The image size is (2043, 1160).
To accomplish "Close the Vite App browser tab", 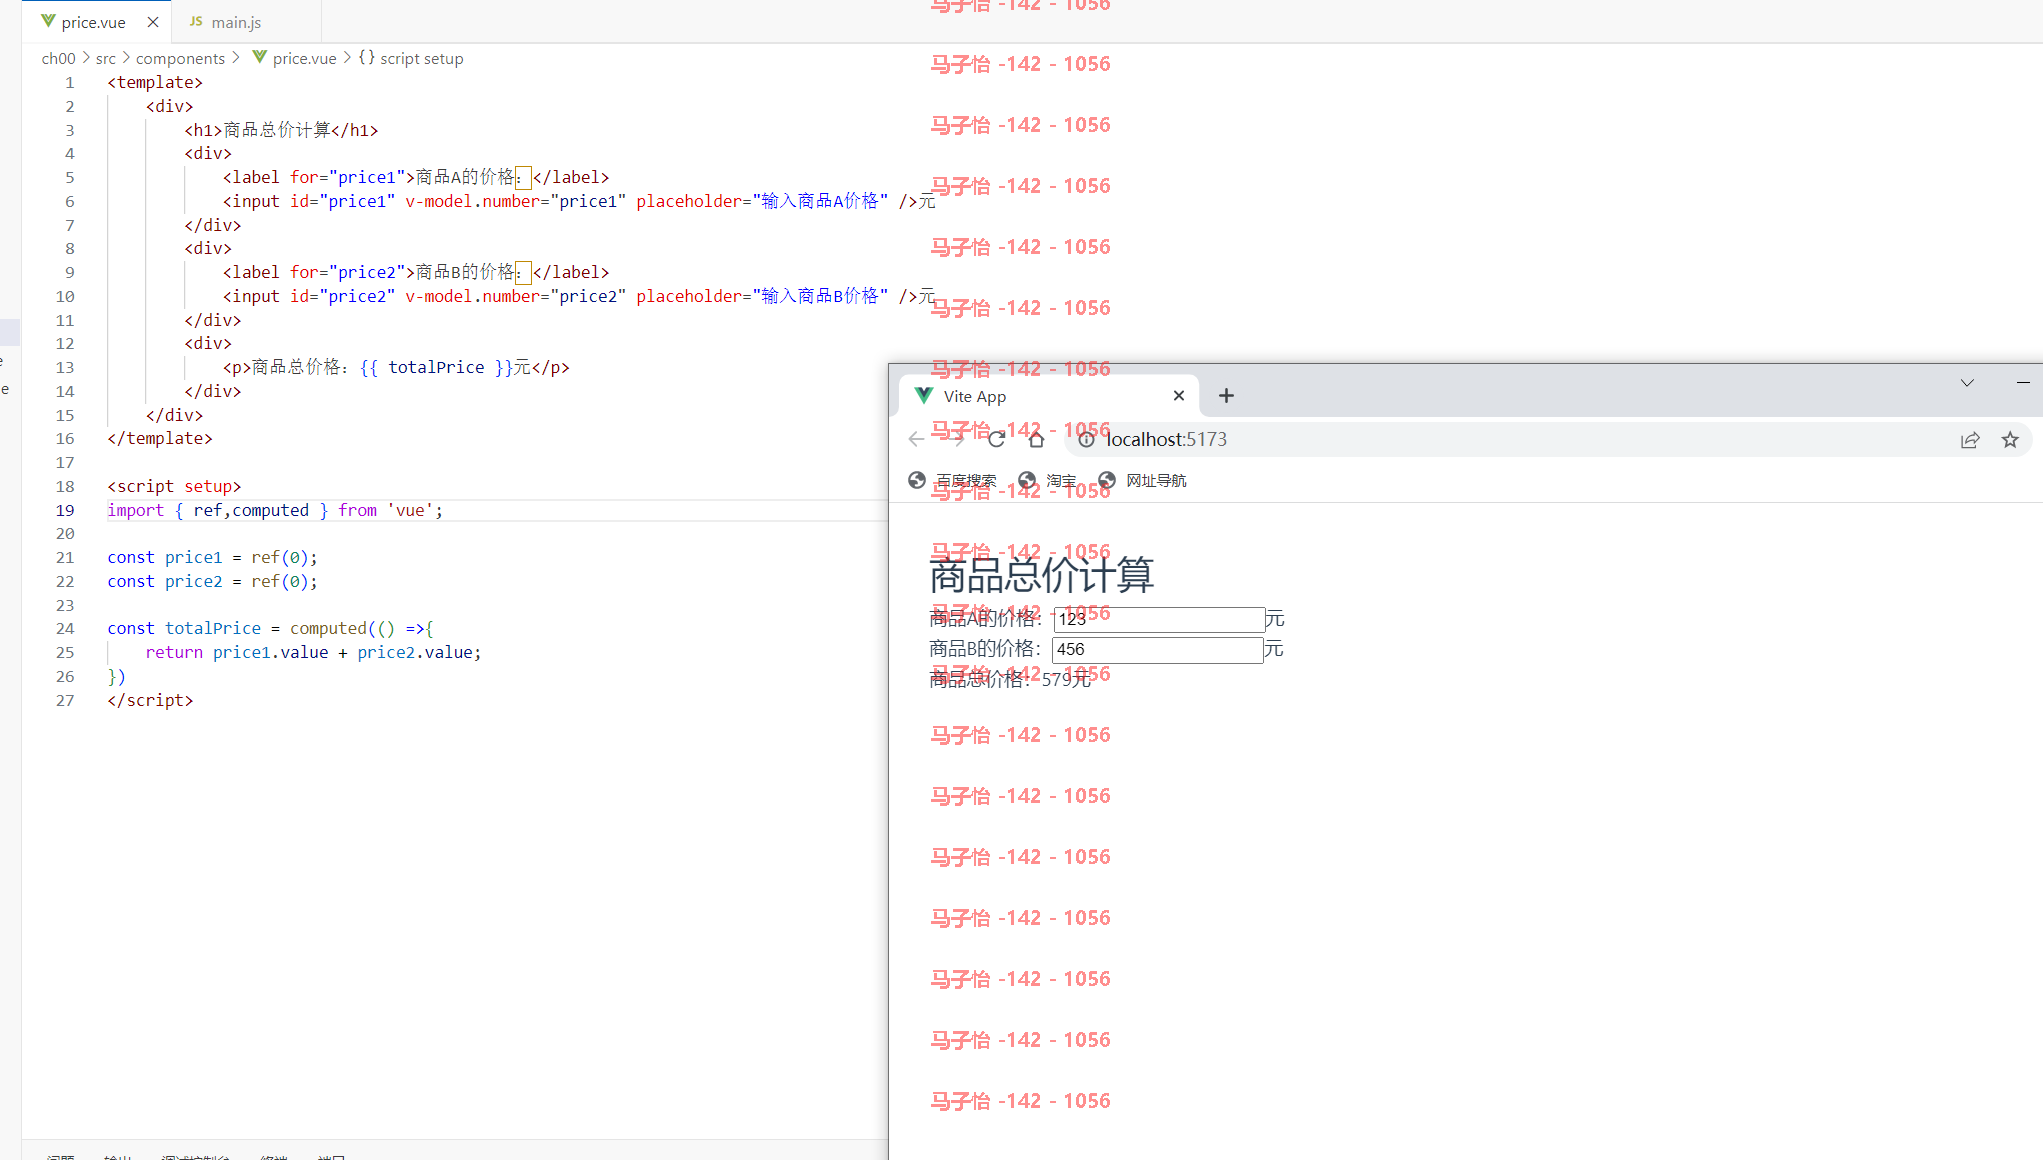I will click(x=1179, y=395).
